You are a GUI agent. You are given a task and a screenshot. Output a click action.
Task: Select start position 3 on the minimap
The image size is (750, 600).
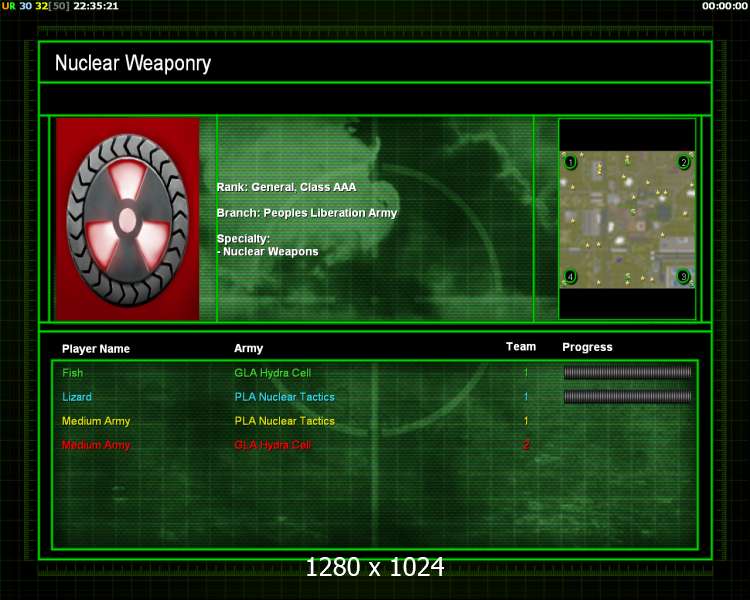coord(684,276)
